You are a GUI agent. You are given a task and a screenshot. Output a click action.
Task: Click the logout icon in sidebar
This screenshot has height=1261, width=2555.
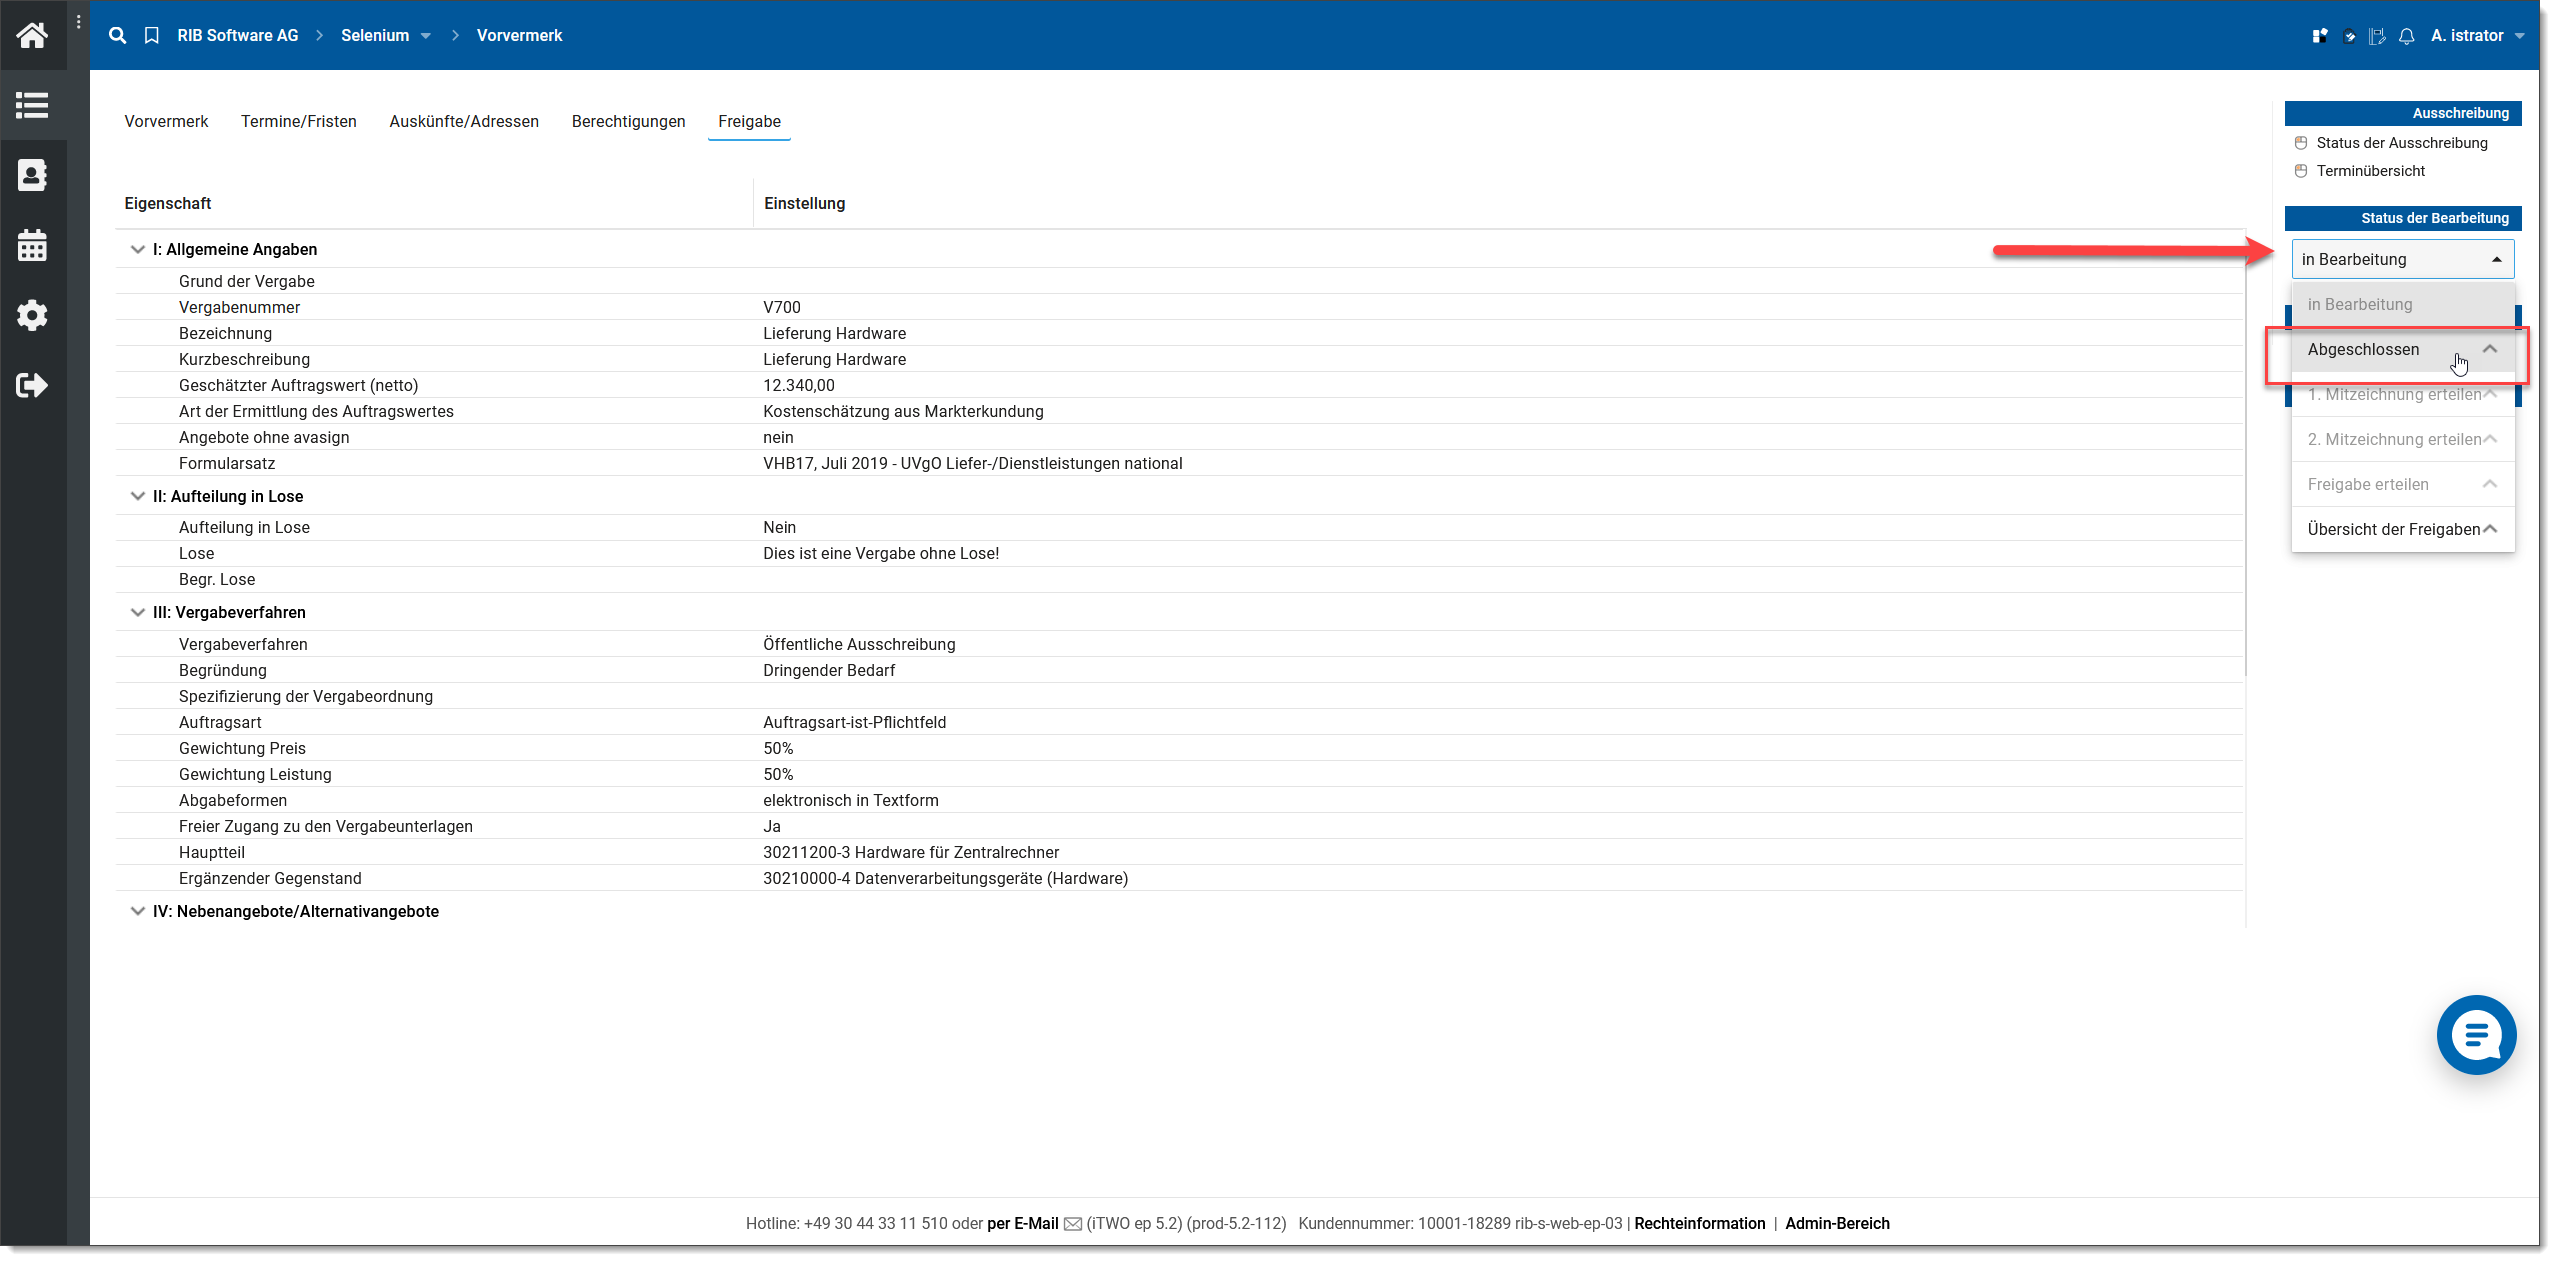32,385
